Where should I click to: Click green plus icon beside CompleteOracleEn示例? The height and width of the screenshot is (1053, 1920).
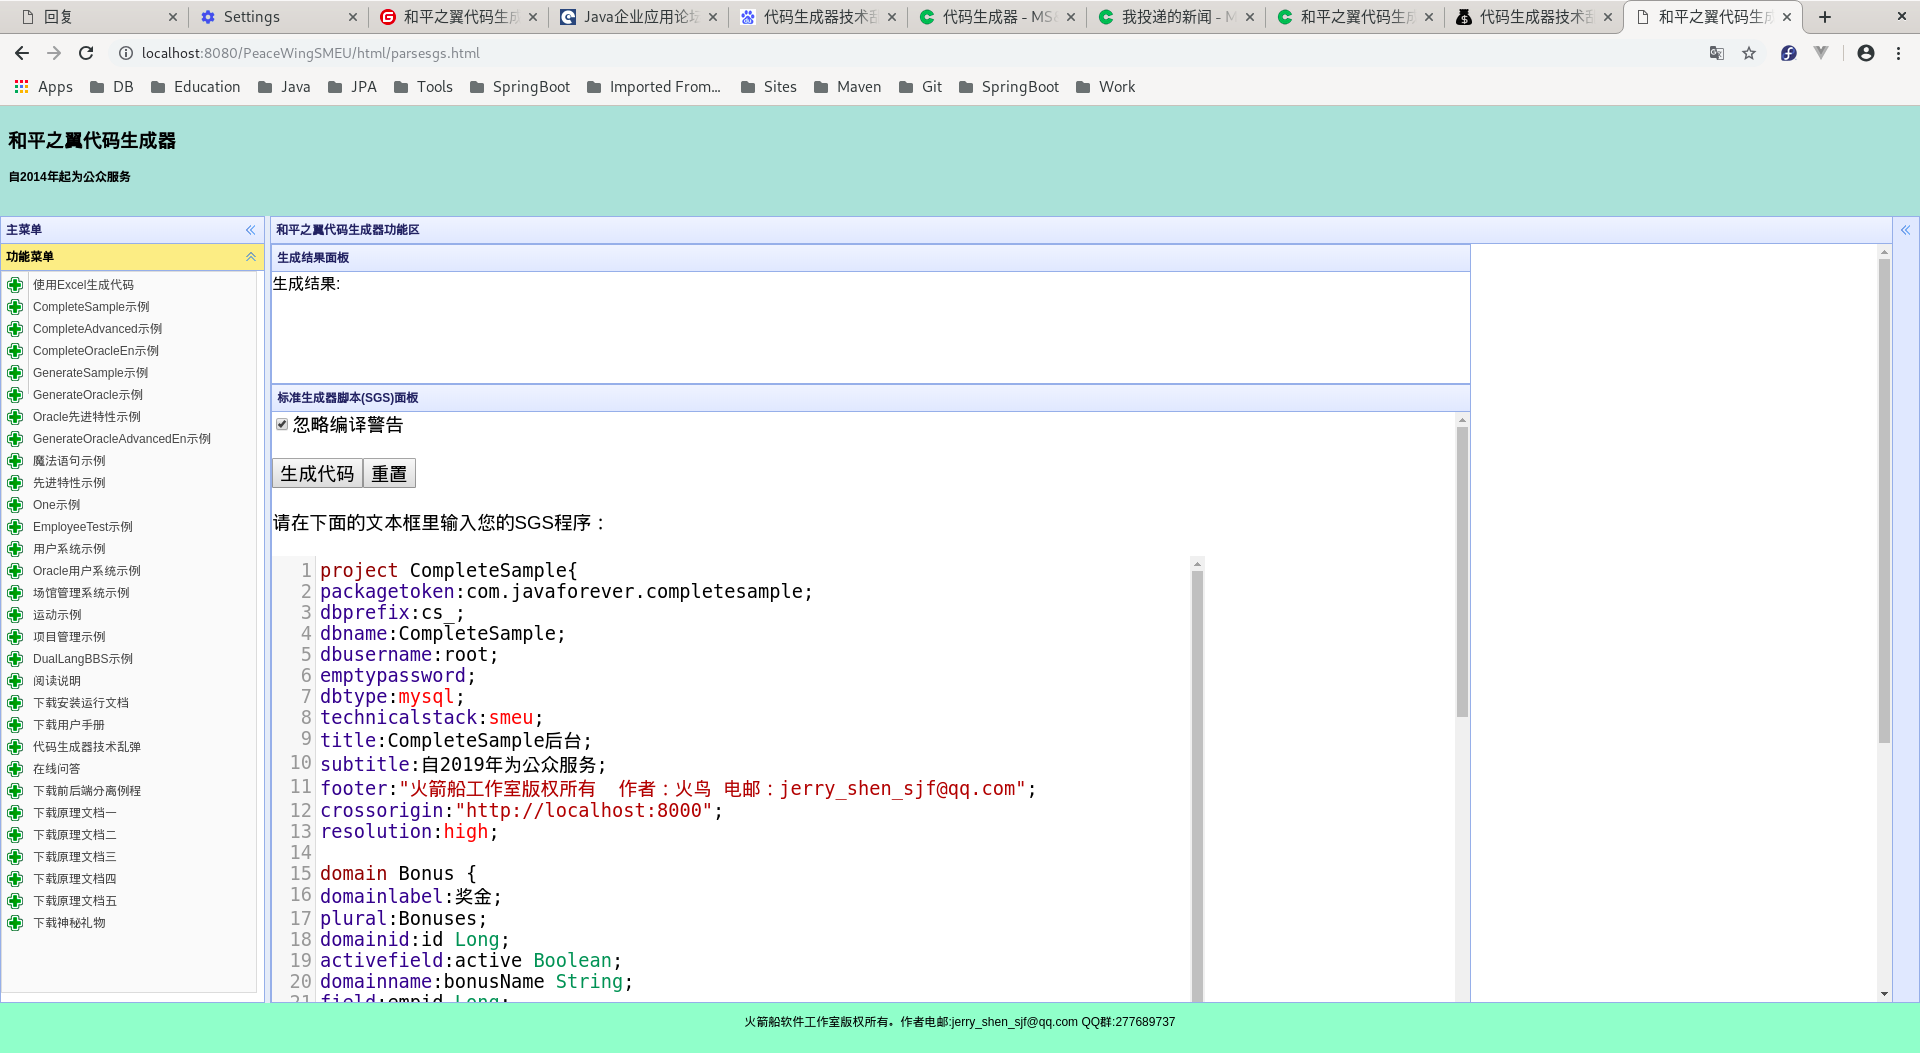pyautogui.click(x=15, y=351)
